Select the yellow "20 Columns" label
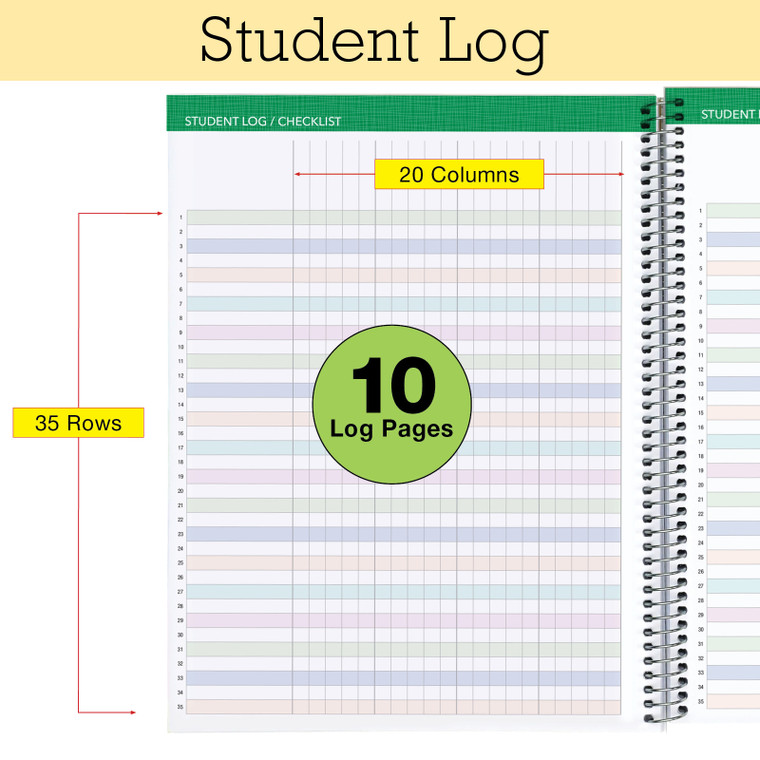This screenshot has width=760, height=760. click(x=459, y=175)
